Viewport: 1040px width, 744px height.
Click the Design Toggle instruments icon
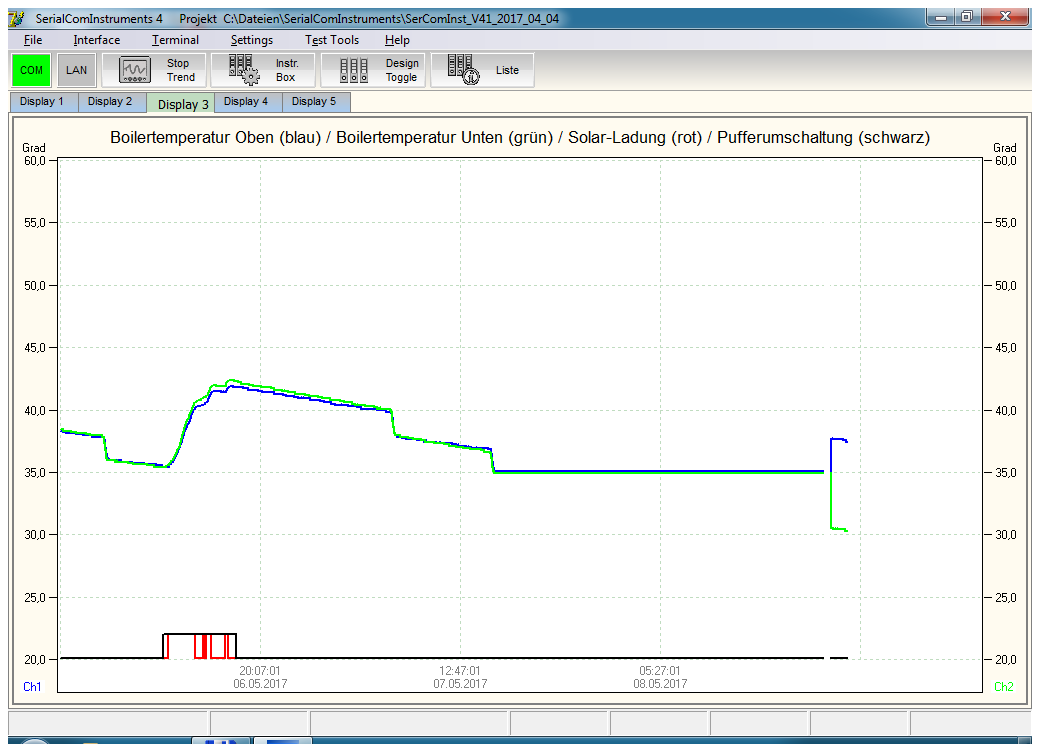(x=354, y=70)
